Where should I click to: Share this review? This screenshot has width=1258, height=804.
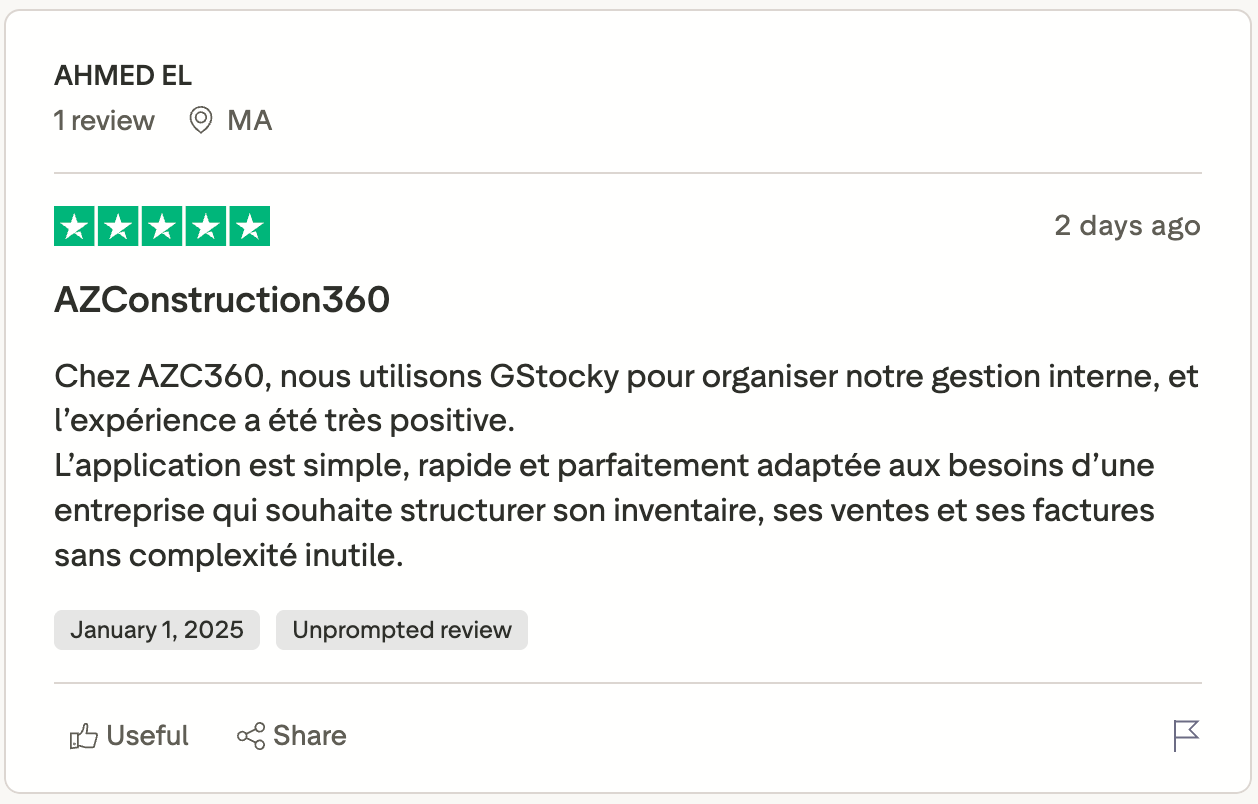click(x=291, y=736)
